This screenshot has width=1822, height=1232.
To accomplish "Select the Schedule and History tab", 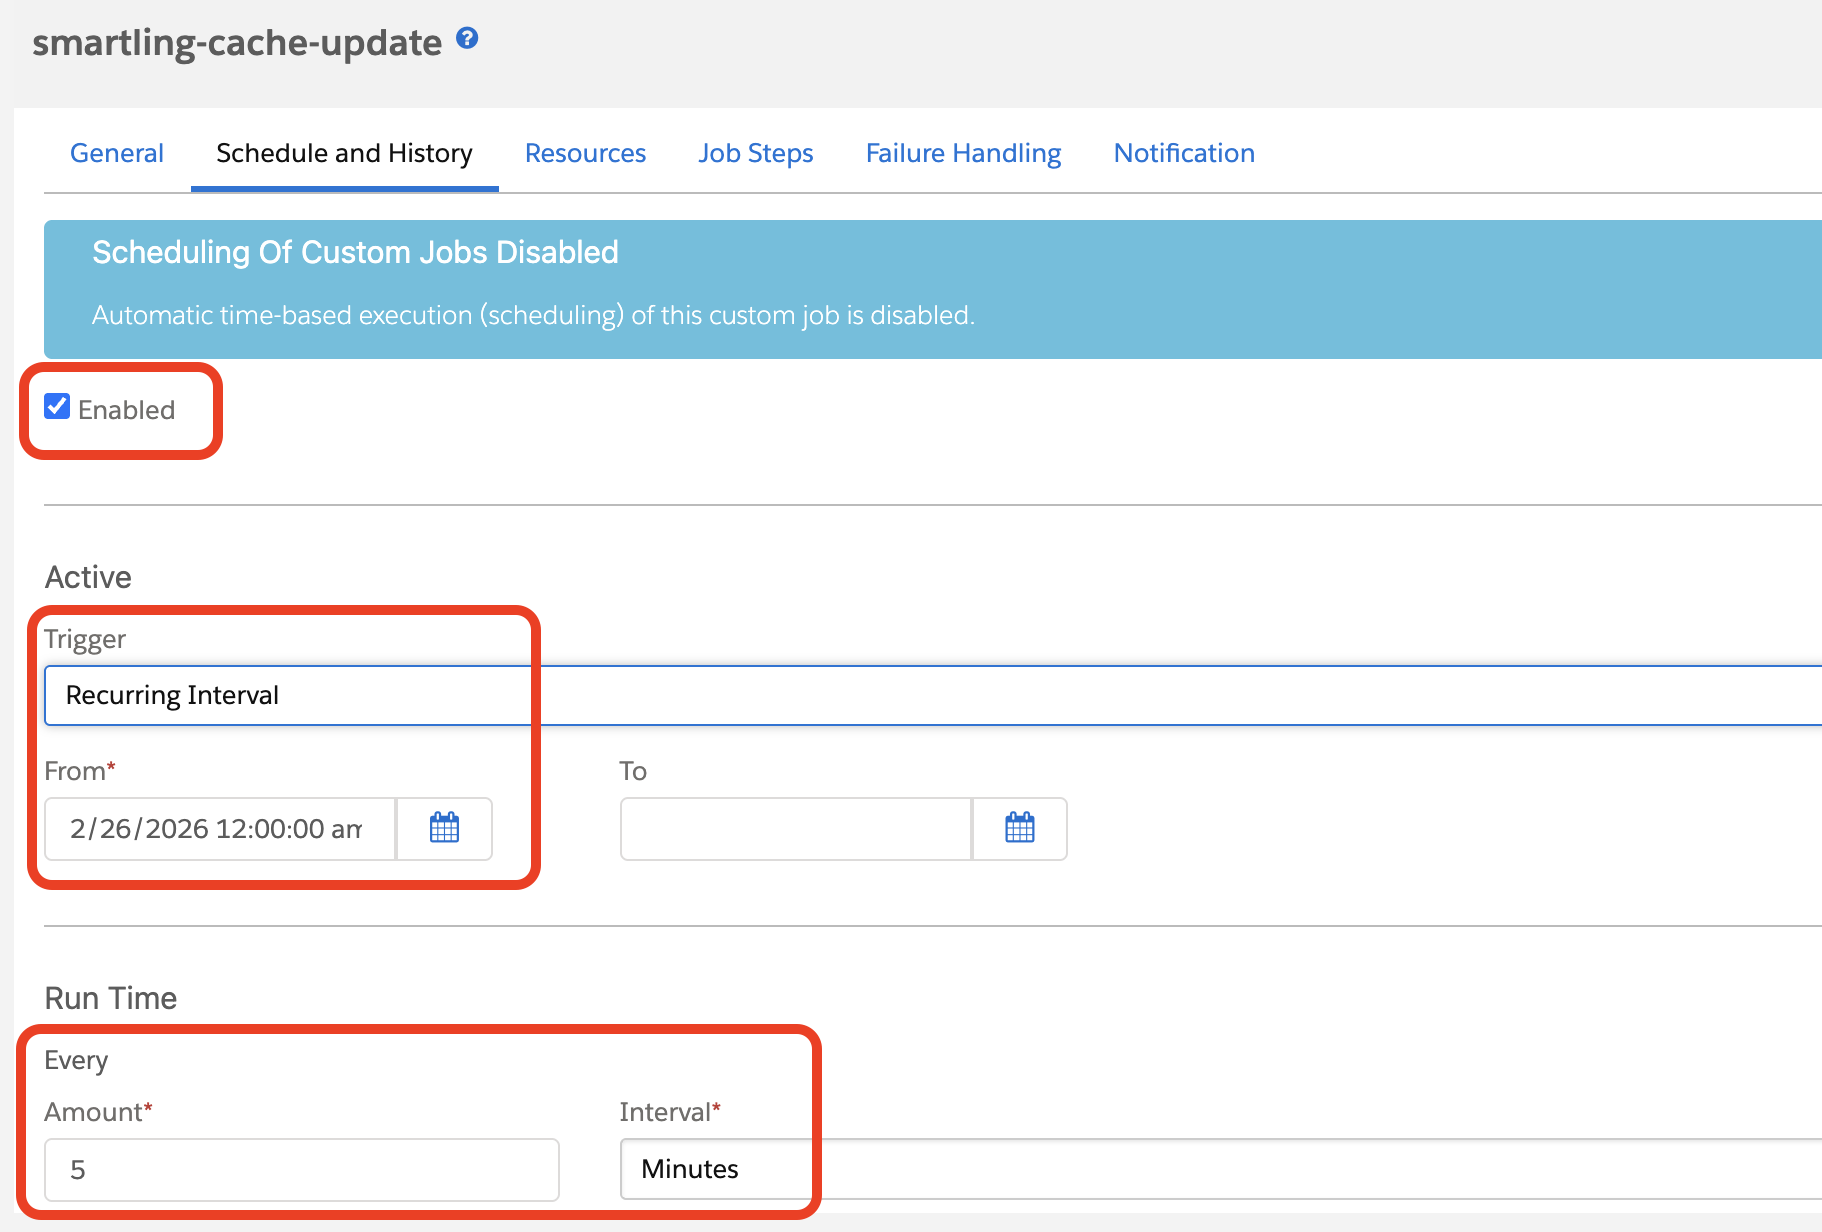I will point(344,153).
